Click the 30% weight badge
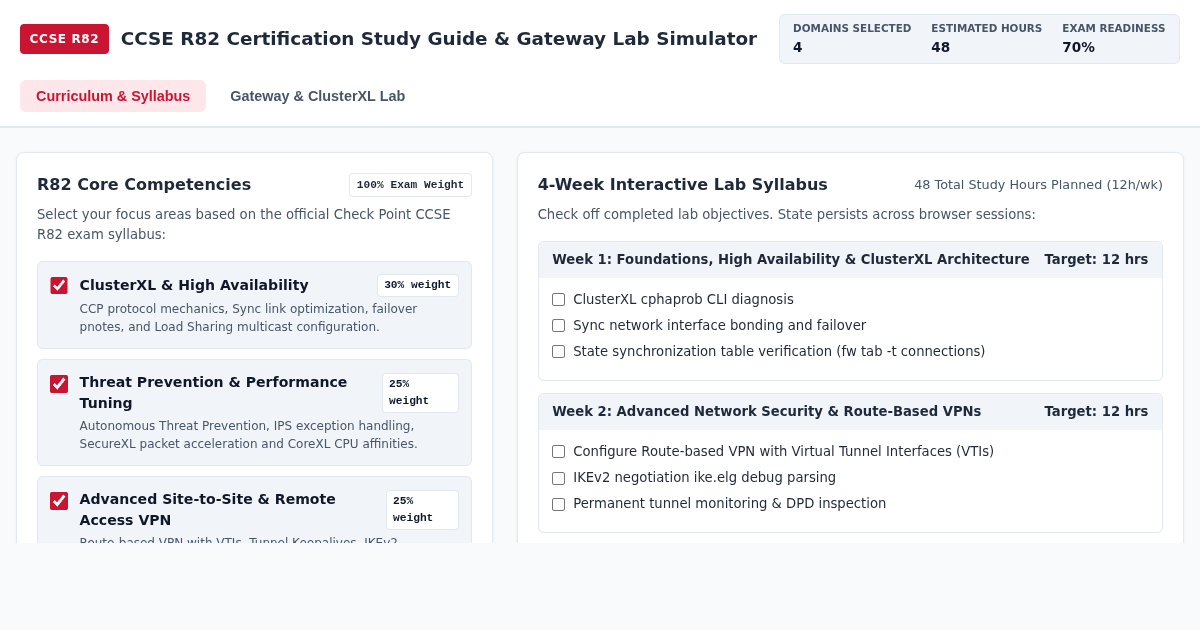Viewport: 1200px width, 630px height. (417, 285)
